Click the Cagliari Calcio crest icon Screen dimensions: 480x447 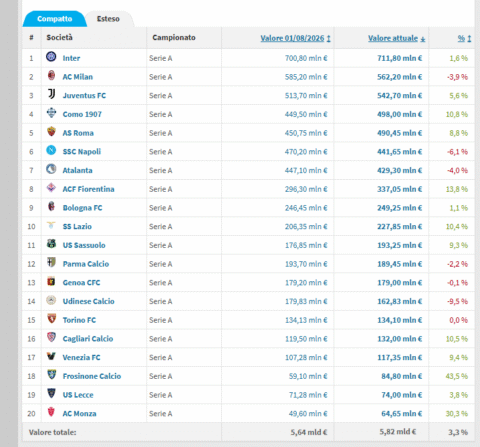pos(51,337)
